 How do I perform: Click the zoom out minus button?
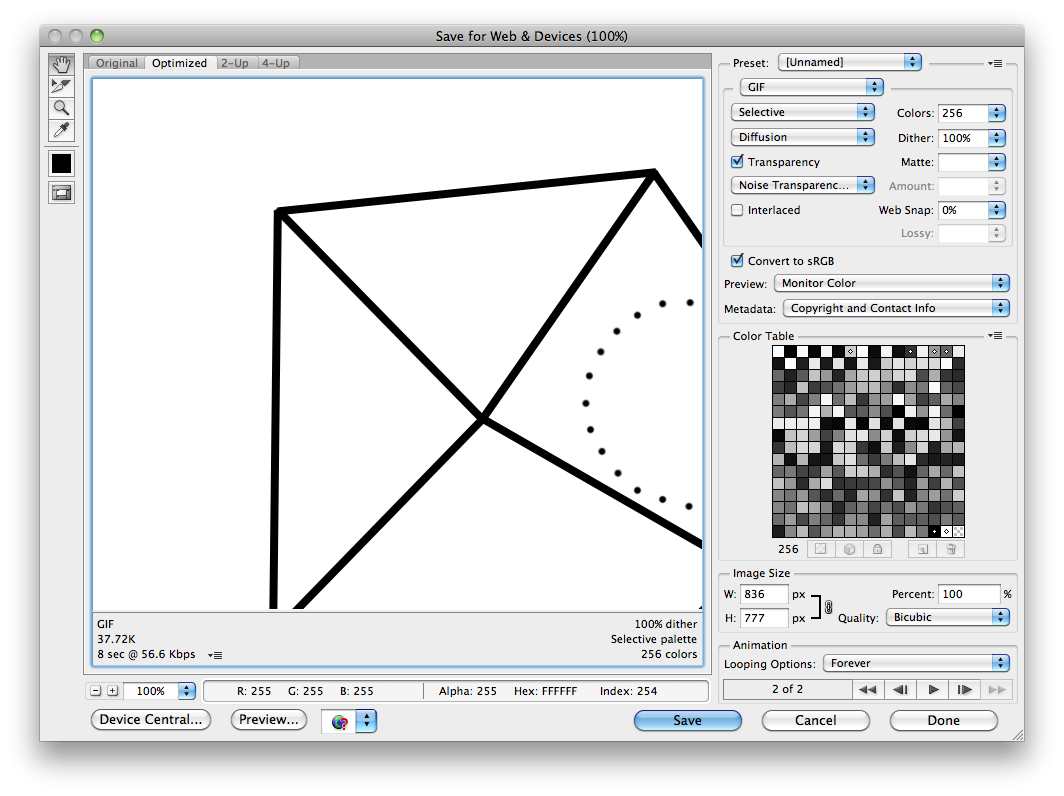96,691
